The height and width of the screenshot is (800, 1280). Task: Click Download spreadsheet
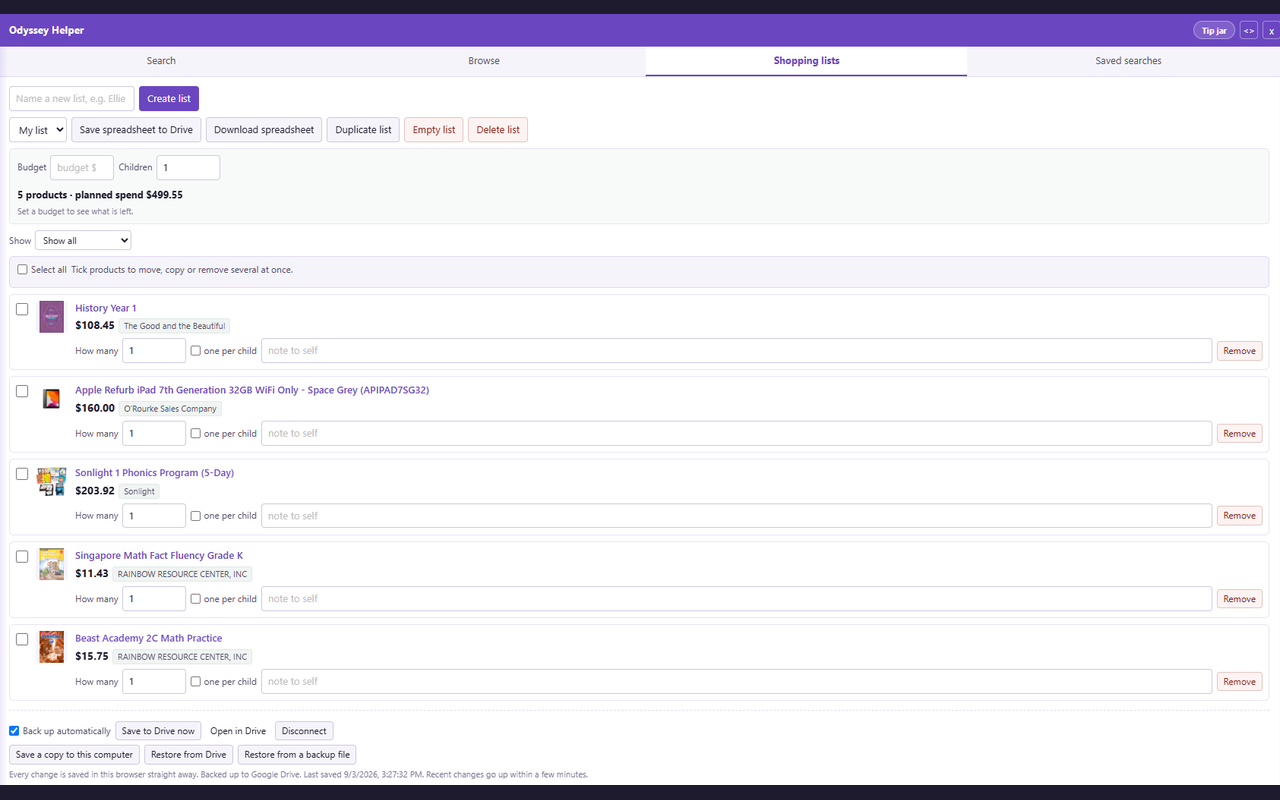(264, 130)
